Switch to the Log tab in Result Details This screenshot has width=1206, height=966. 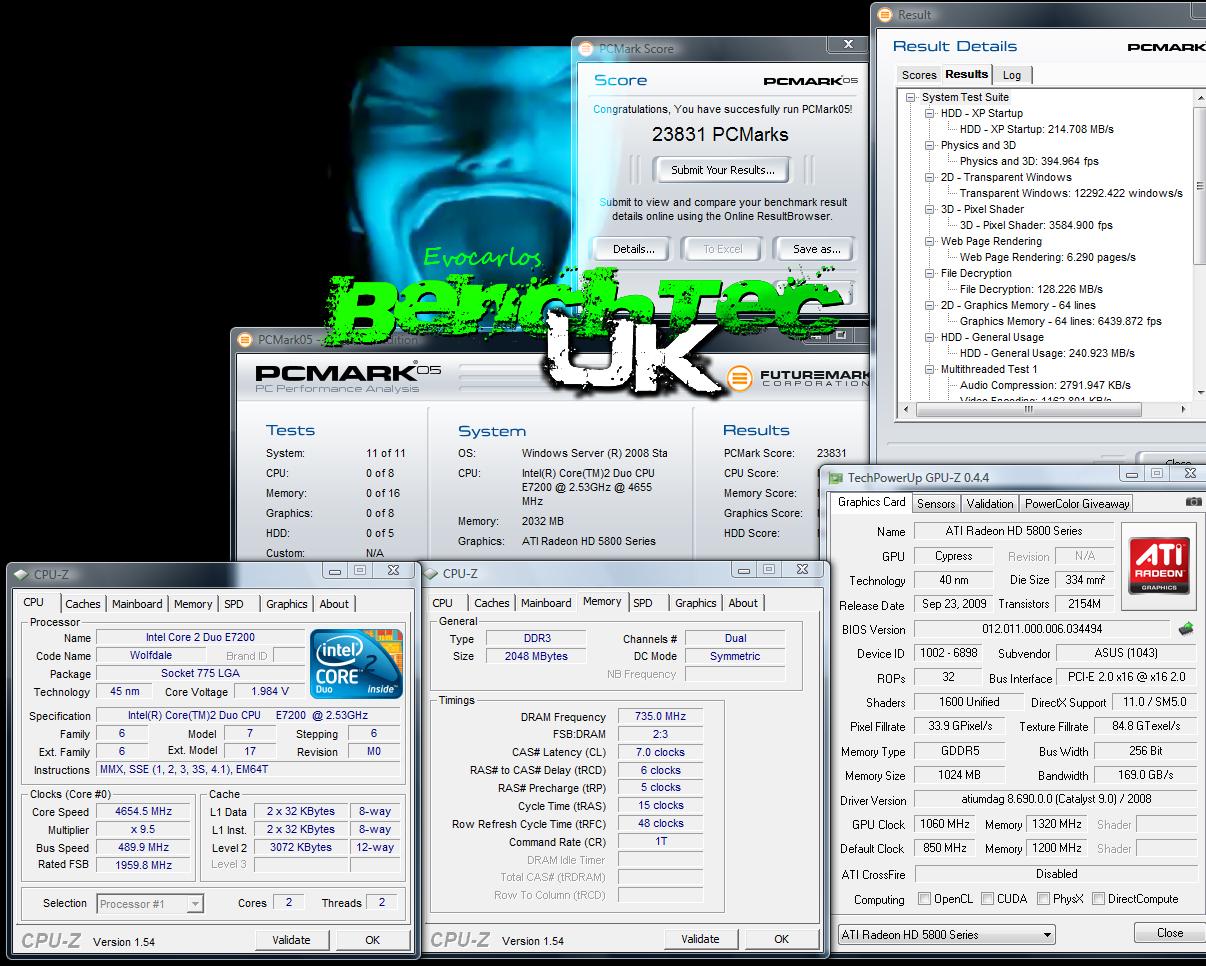1012,75
